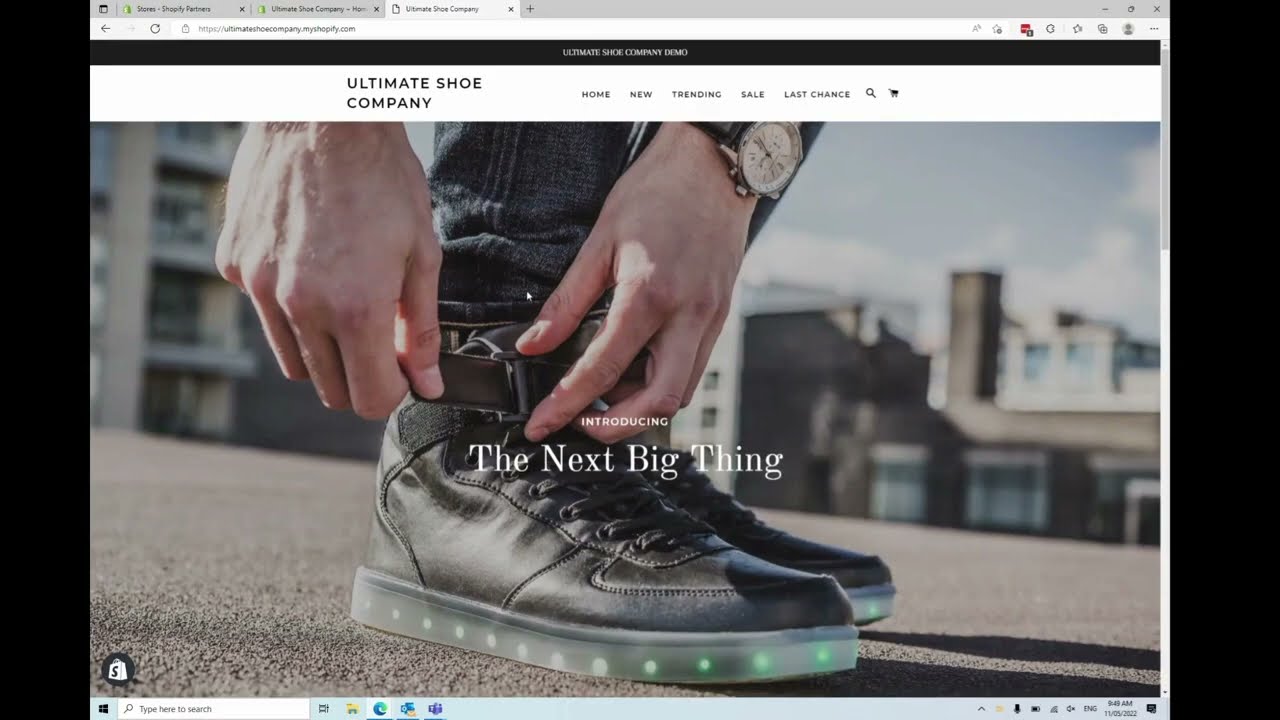This screenshot has height=720, width=1280.
Task: Click the Windows taskbar search box
Action: pos(213,709)
